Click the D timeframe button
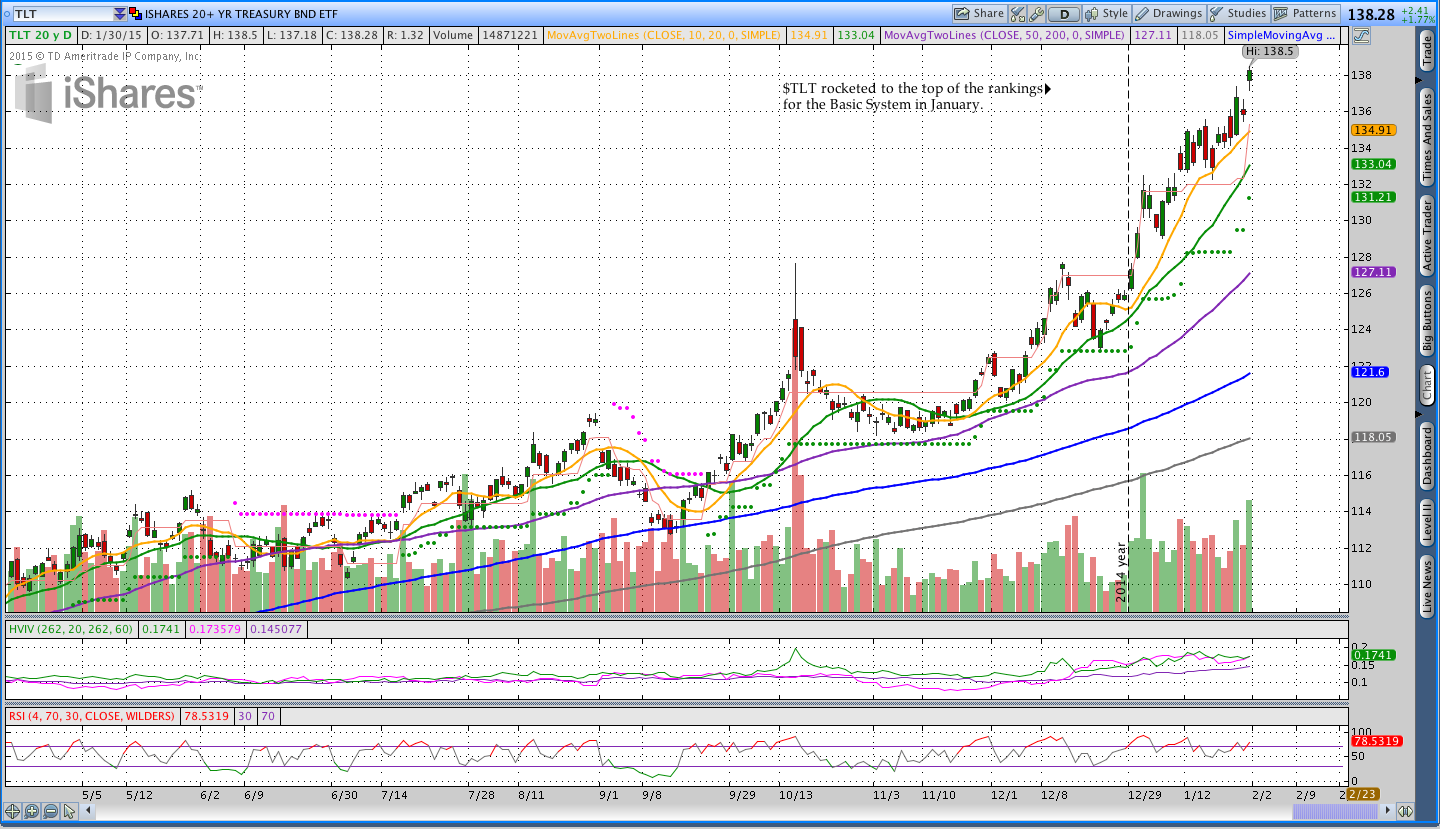1440x829 pixels. coord(1064,14)
